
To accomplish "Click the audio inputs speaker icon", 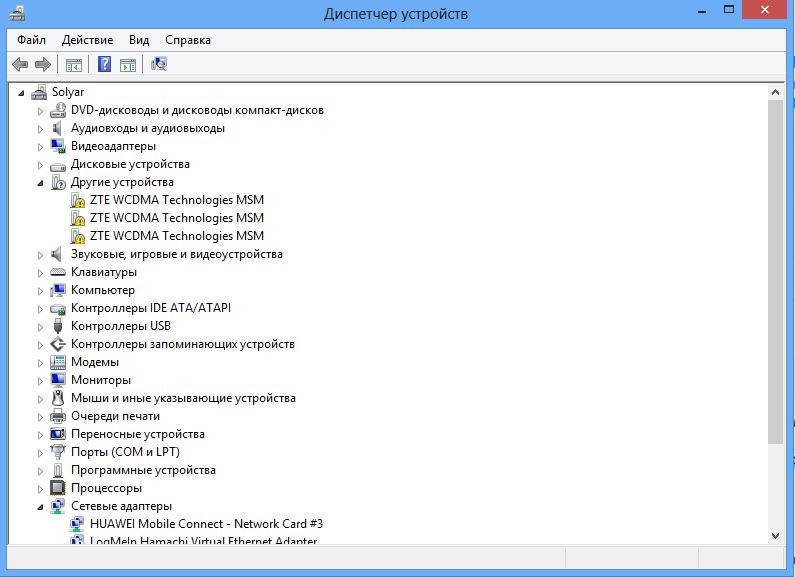I will 57,128.
